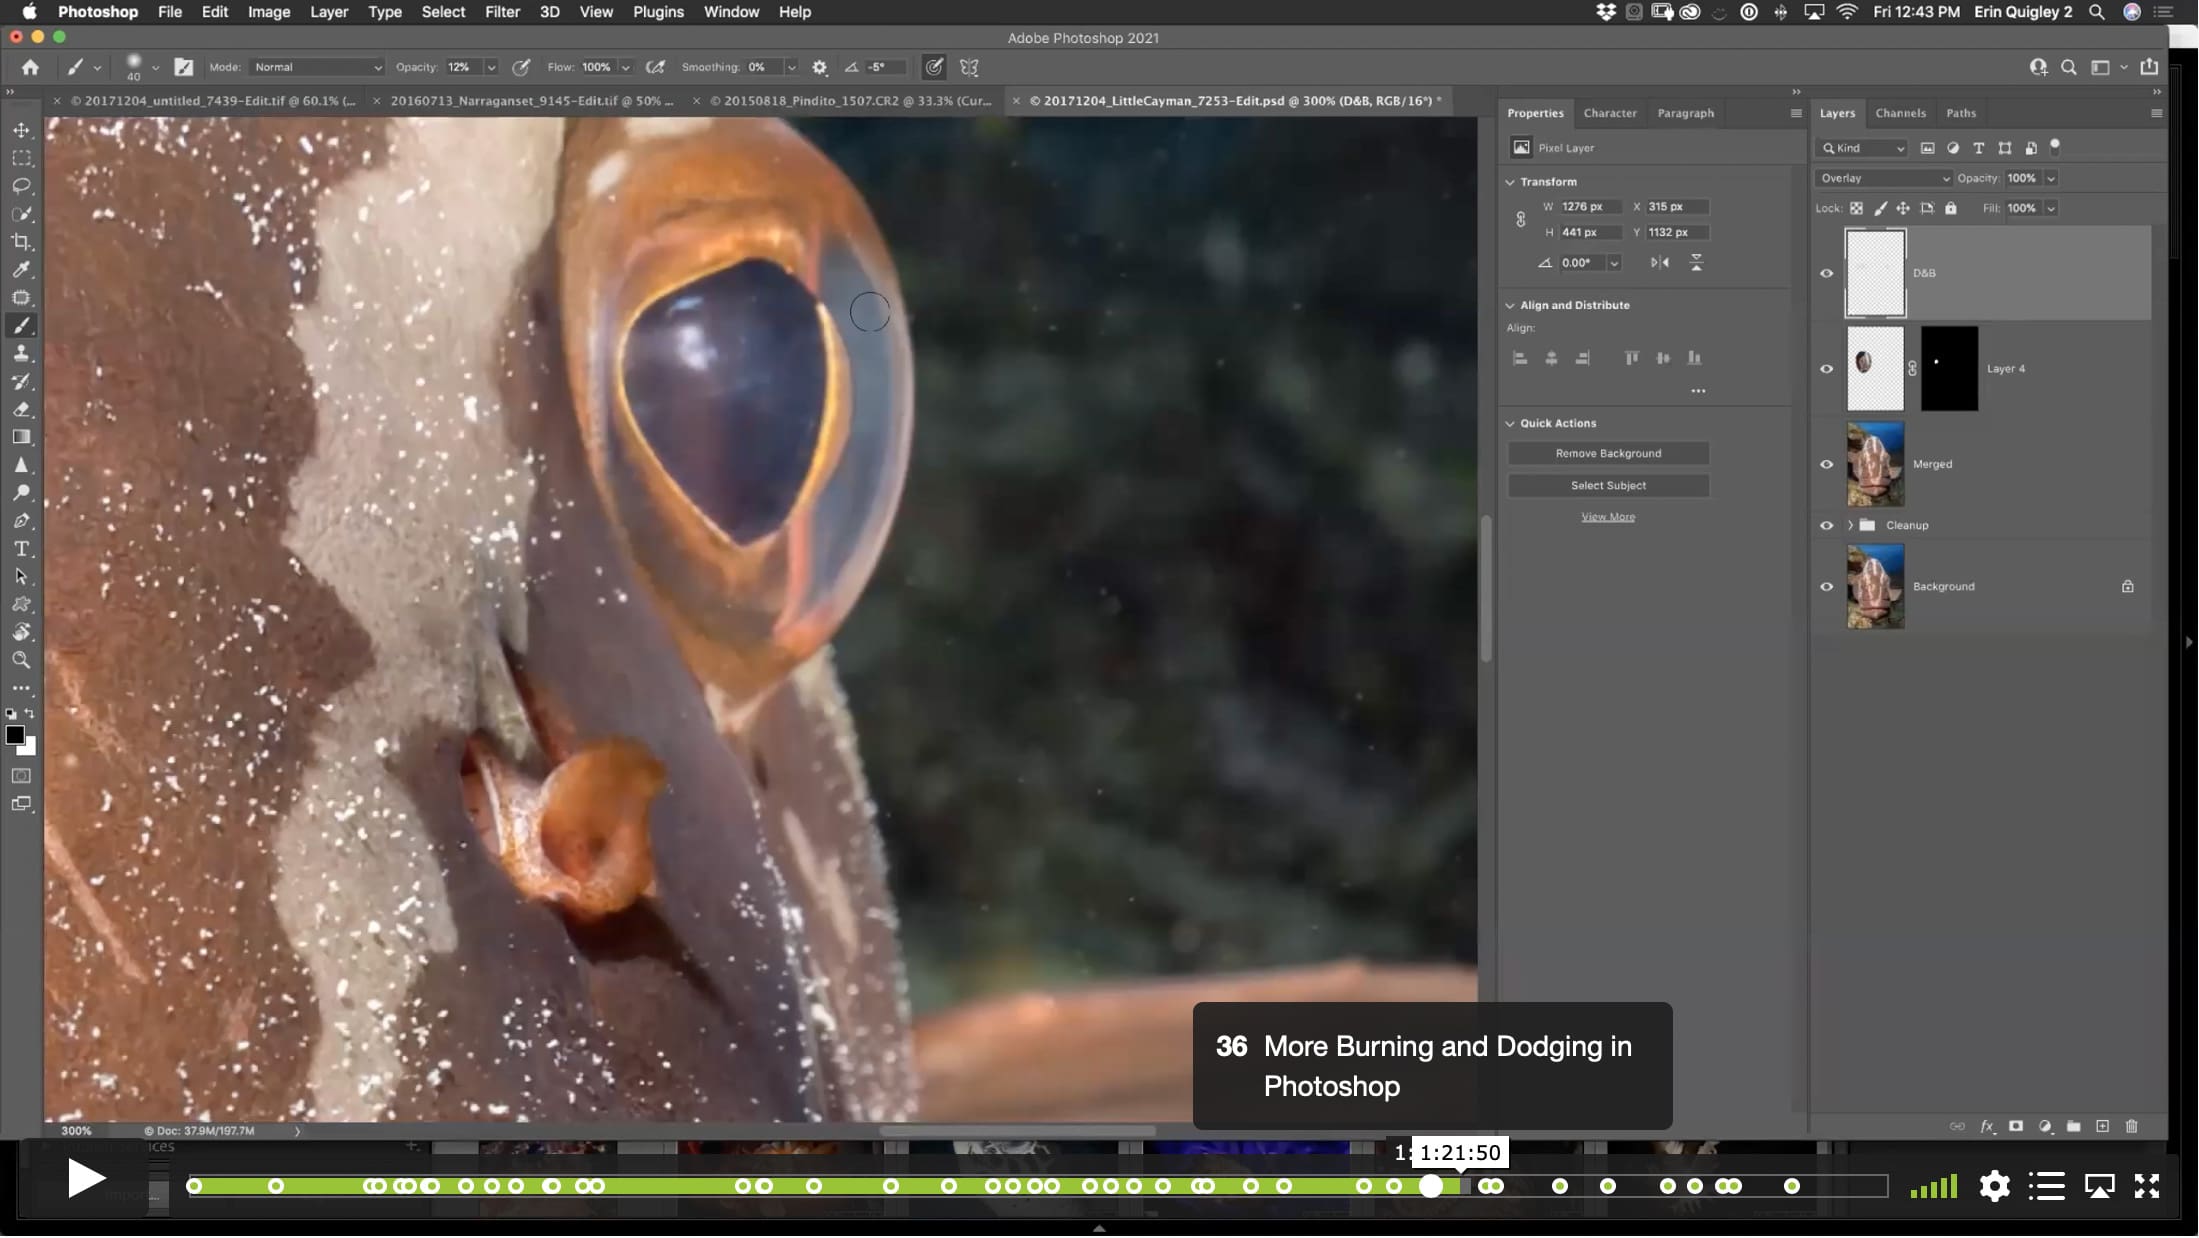2199x1238 pixels.
Task: Toggle airbrush-style build-up effects
Action: [655, 67]
